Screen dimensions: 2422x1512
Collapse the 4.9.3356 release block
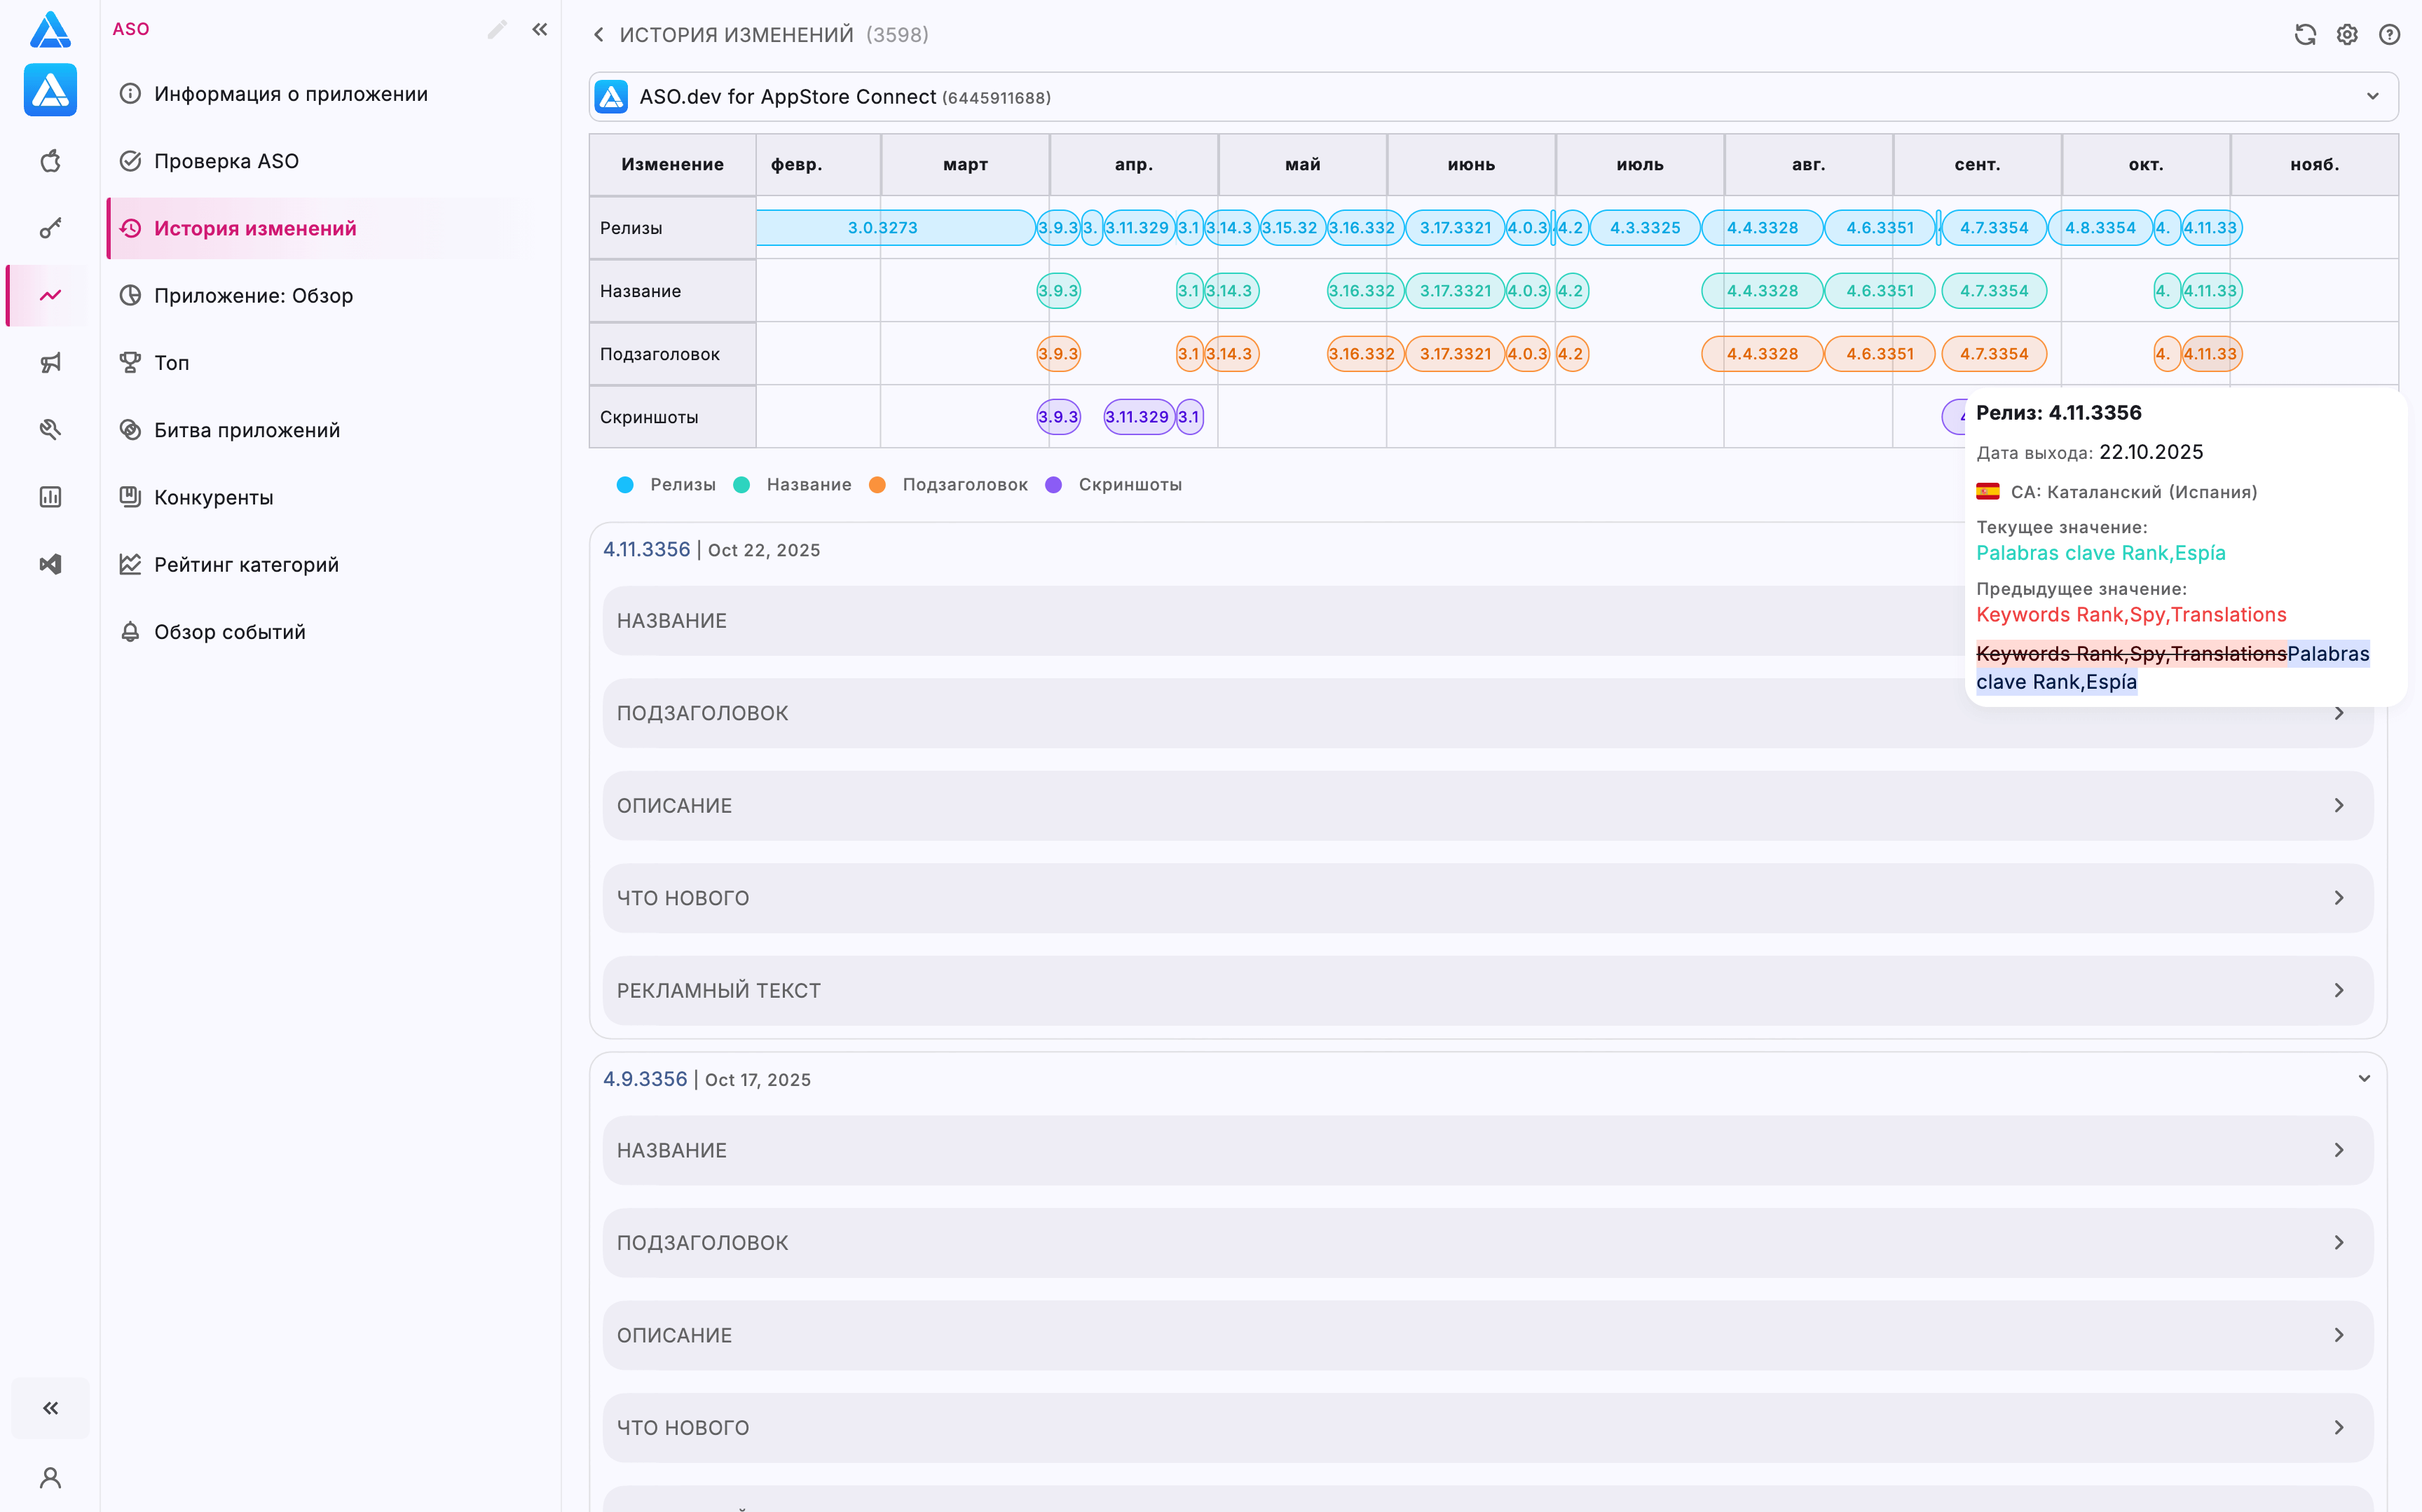tap(2364, 1079)
